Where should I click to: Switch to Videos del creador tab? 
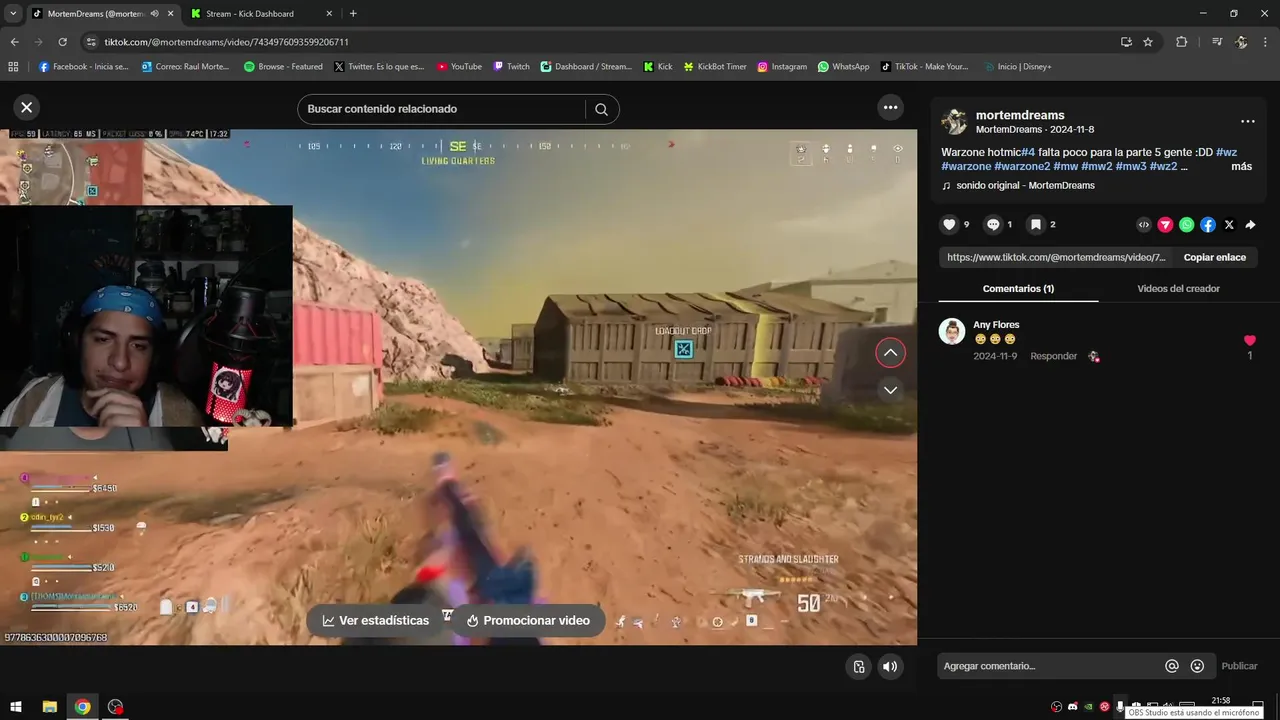pyautogui.click(x=1178, y=288)
